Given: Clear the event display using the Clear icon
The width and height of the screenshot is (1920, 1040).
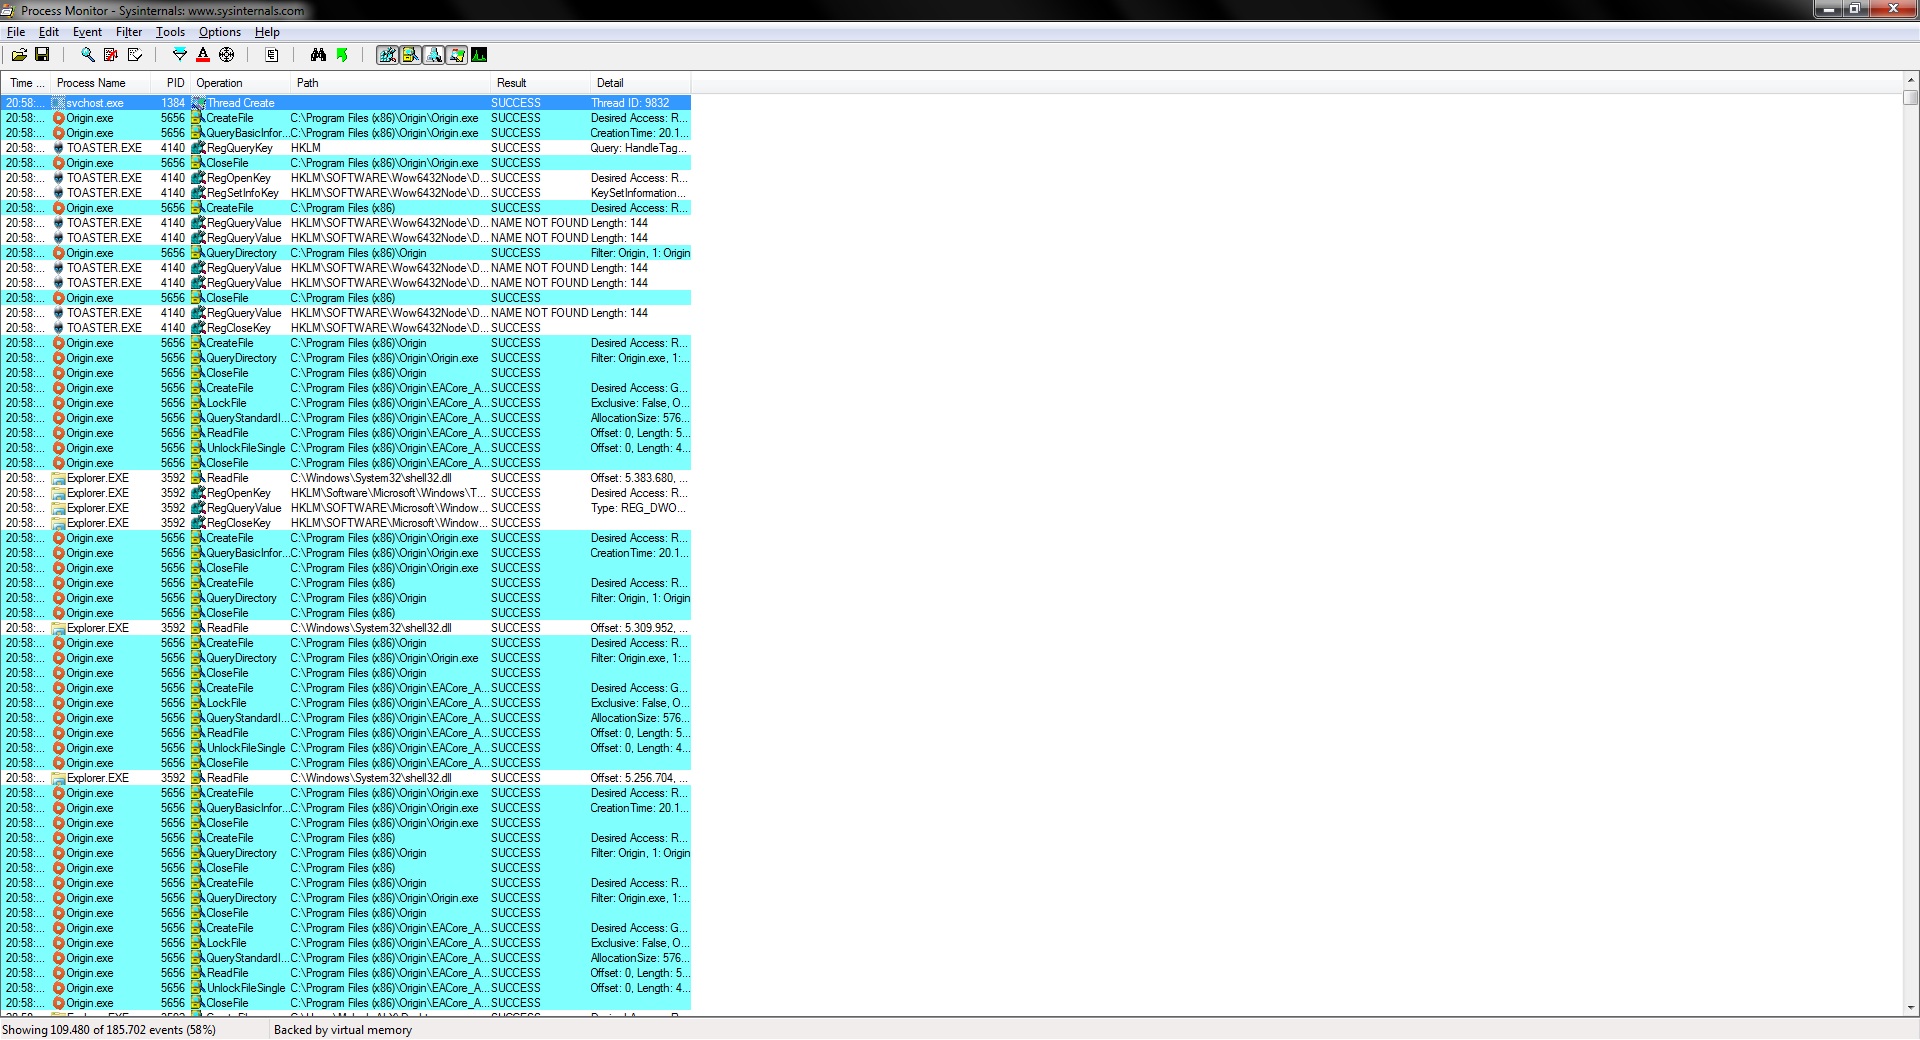Looking at the screenshot, I should tap(134, 55).
